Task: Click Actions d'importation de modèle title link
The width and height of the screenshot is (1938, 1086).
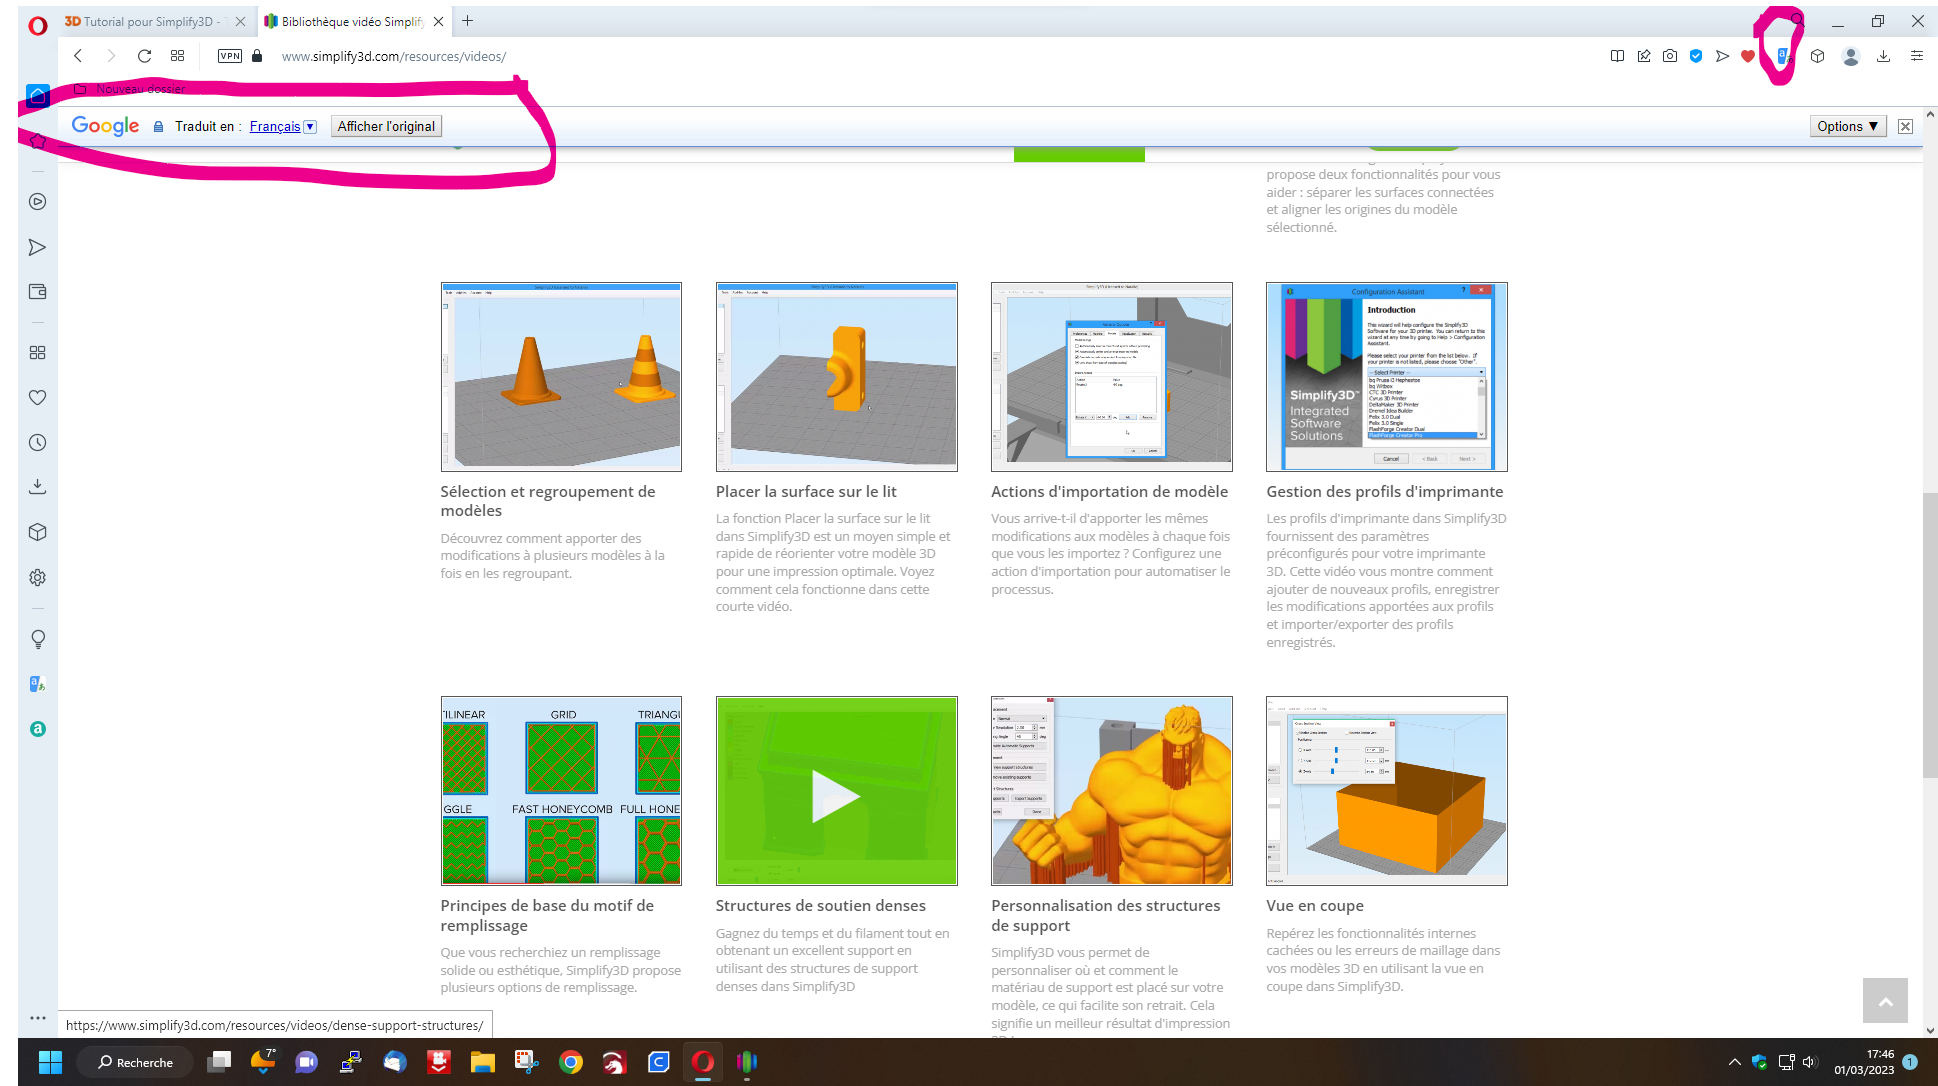Action: [x=1109, y=492]
